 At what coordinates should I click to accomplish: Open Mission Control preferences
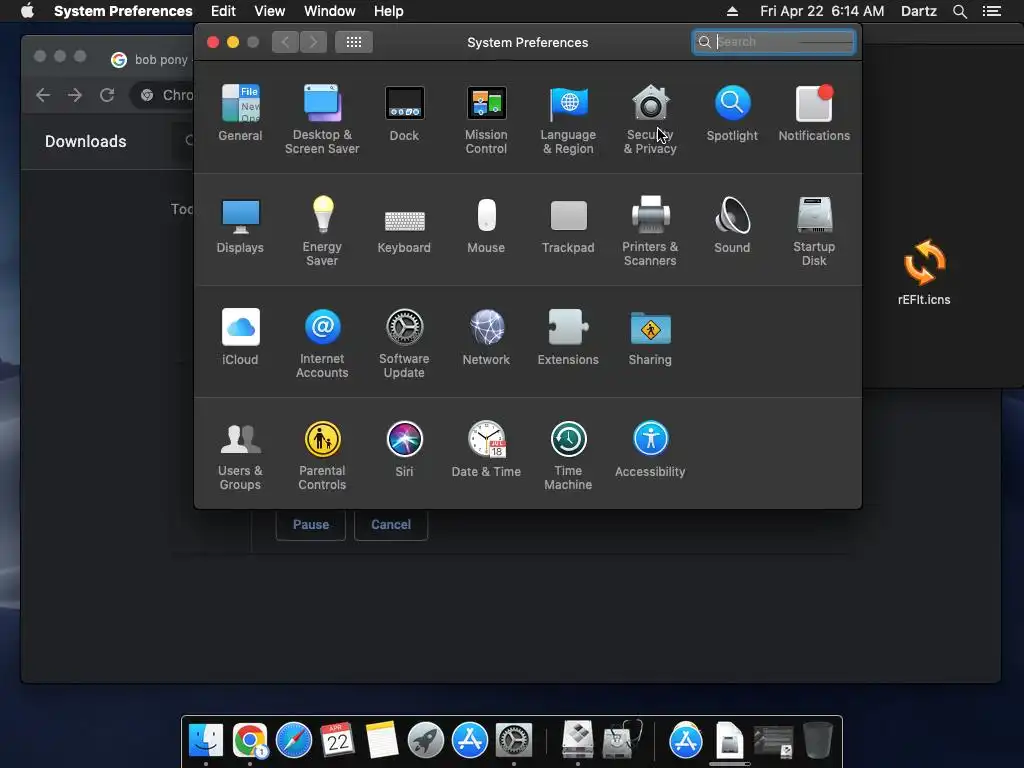point(486,120)
